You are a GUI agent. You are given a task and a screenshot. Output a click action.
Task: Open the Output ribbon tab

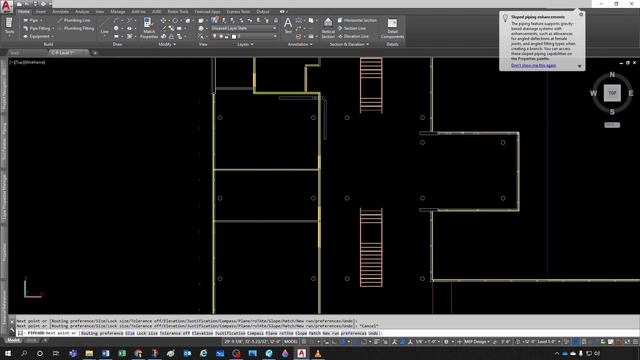(x=263, y=11)
